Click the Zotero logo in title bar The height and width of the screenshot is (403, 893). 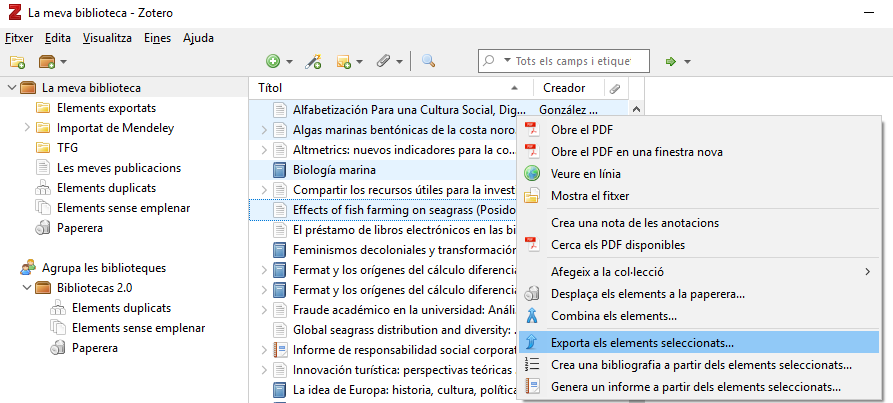pyautogui.click(x=14, y=13)
